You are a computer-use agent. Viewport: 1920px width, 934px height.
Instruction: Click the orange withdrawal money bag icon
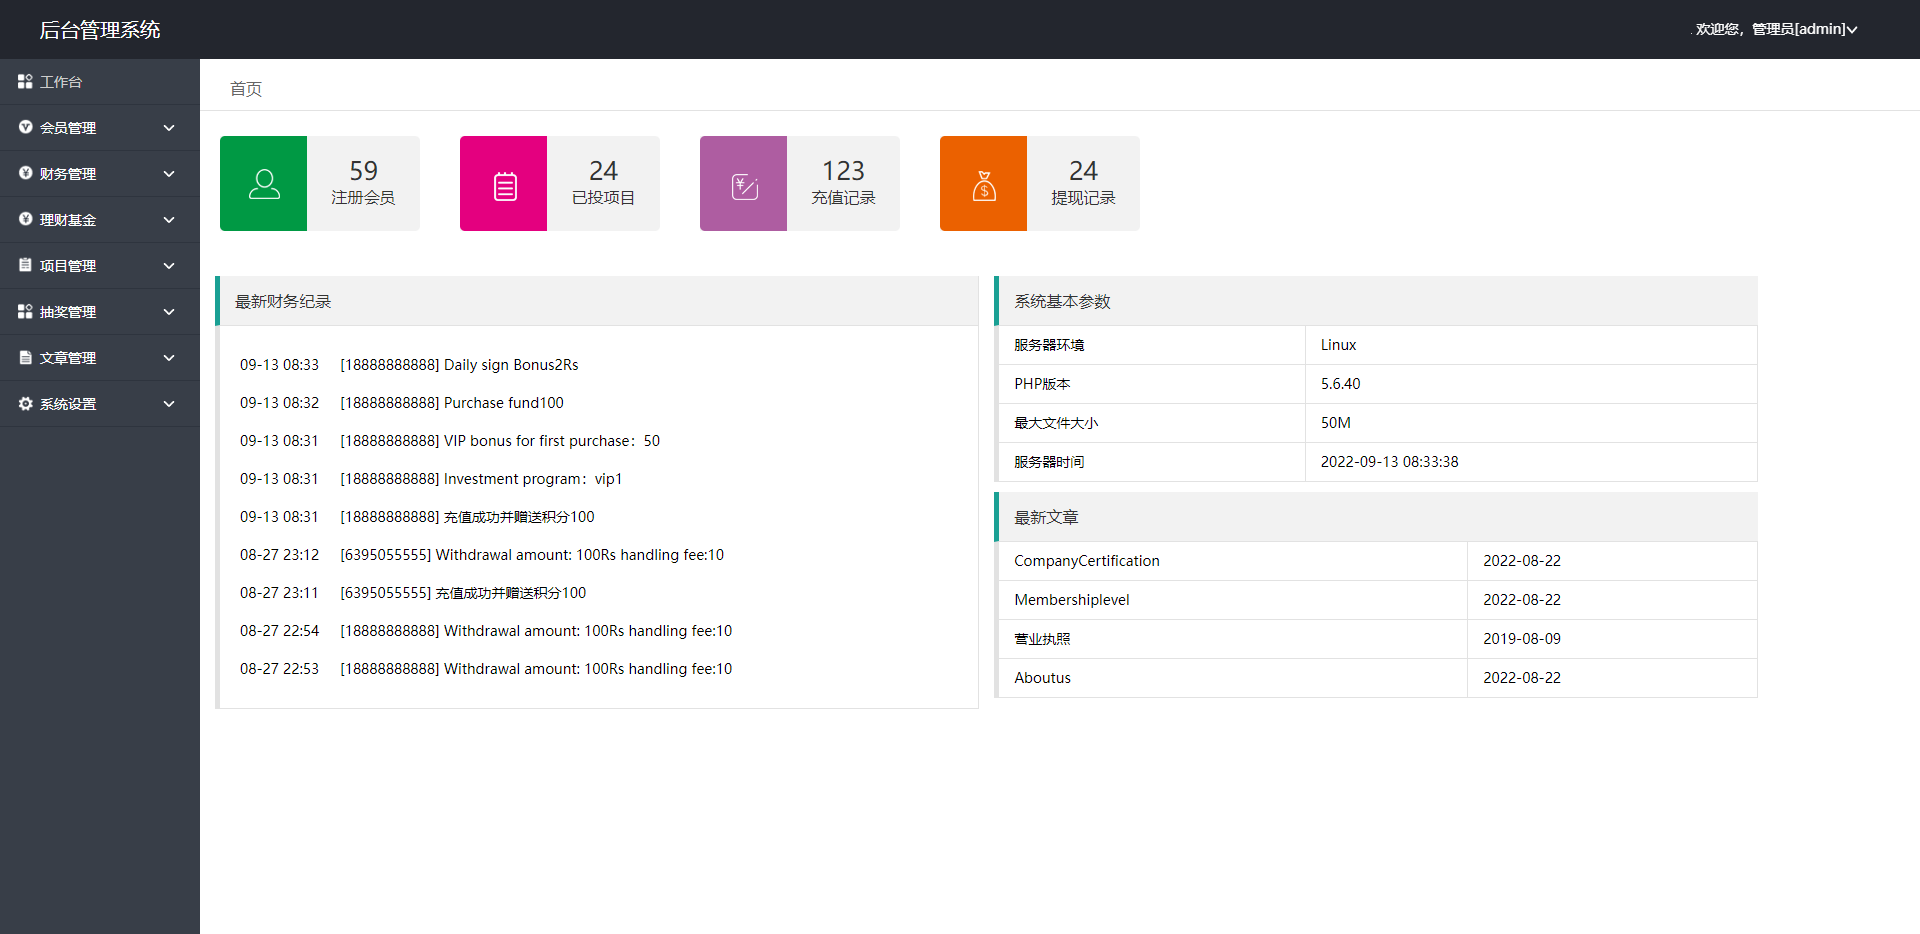pyautogui.click(x=984, y=185)
